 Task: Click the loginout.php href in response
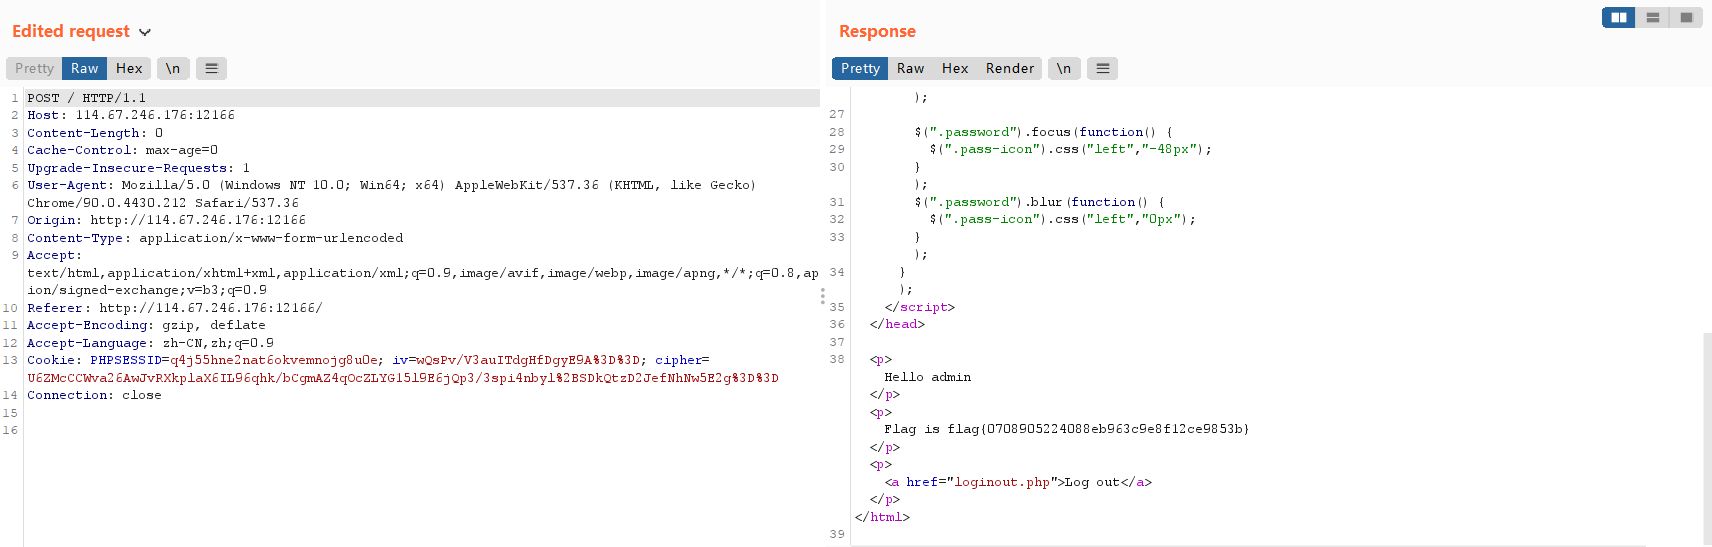(x=1002, y=482)
